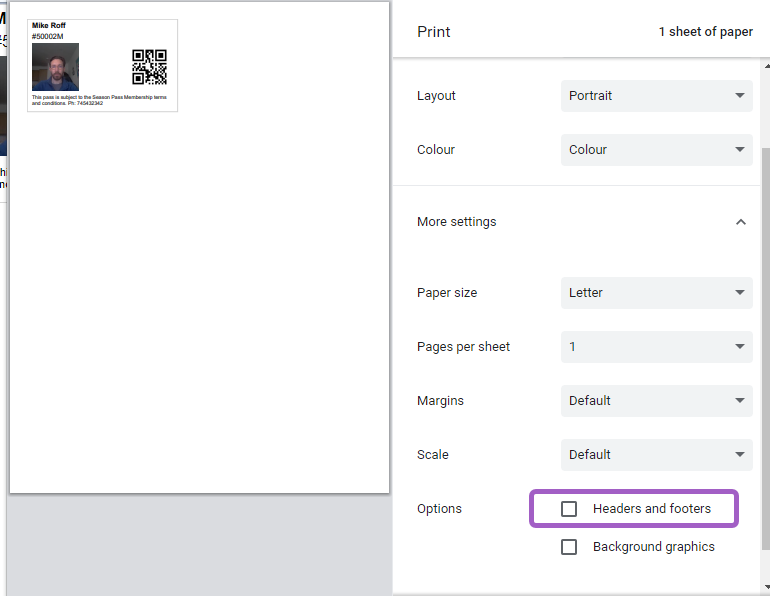
Task: Click the QR code in the print preview
Action: (x=149, y=67)
